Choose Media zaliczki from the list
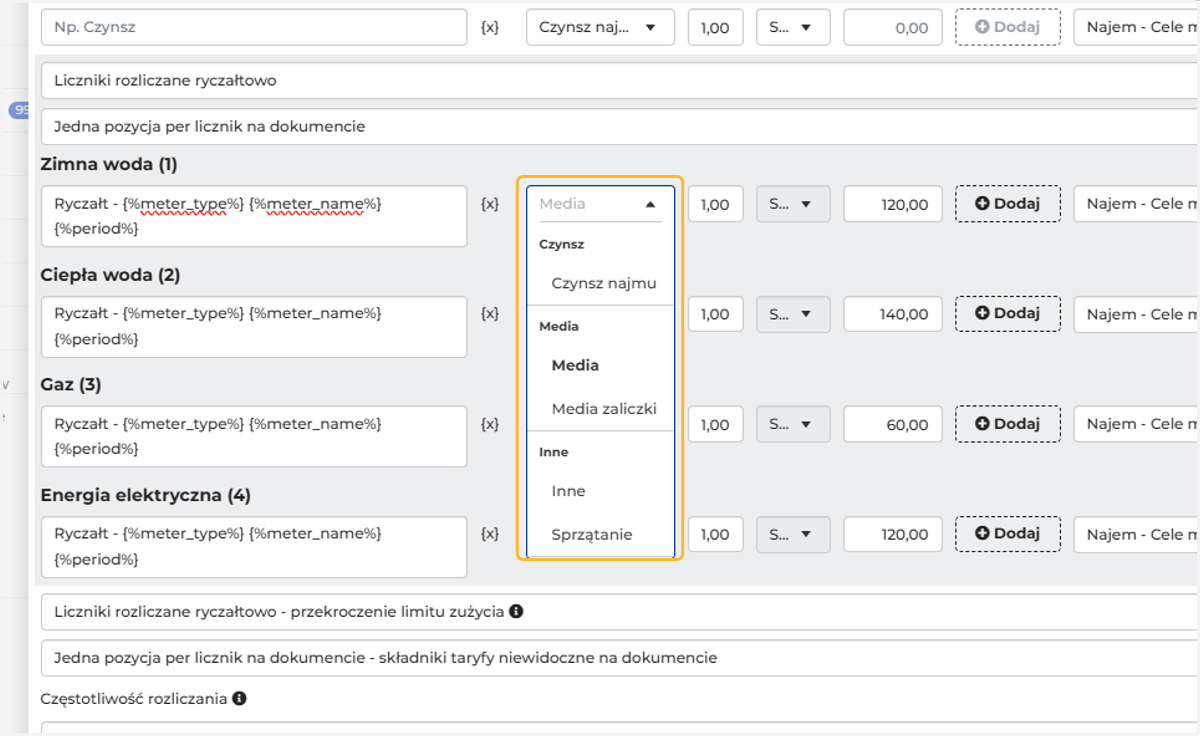This screenshot has width=1200, height=736. [603, 408]
